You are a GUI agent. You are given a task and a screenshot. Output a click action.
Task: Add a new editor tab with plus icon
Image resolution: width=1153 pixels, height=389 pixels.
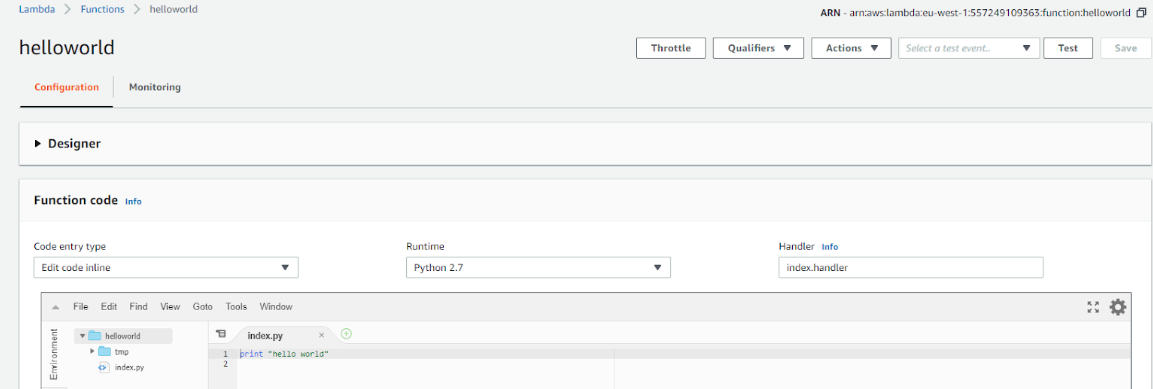coord(346,334)
